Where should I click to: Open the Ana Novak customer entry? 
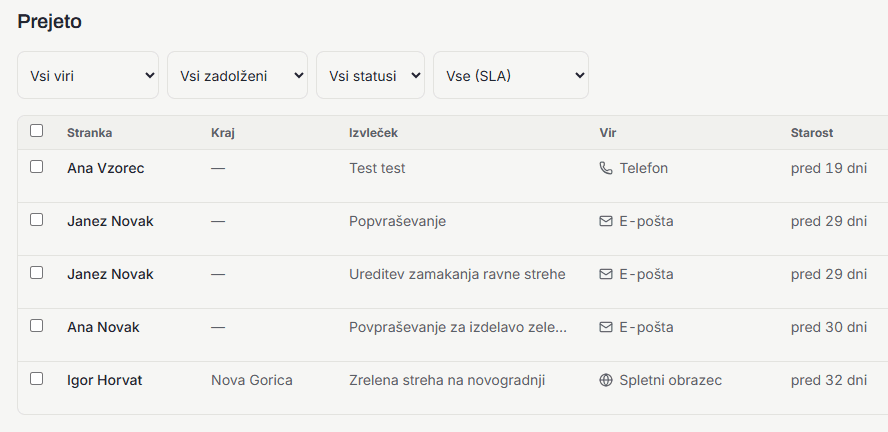click(103, 327)
